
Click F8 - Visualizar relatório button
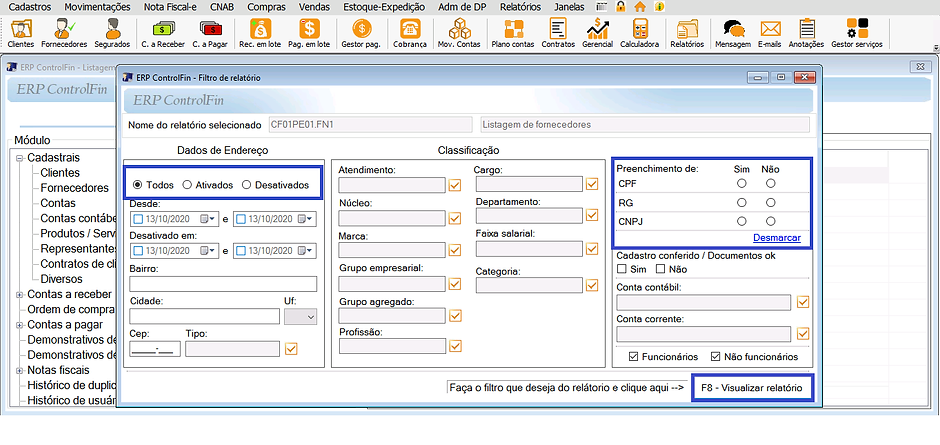pyautogui.click(x=752, y=388)
